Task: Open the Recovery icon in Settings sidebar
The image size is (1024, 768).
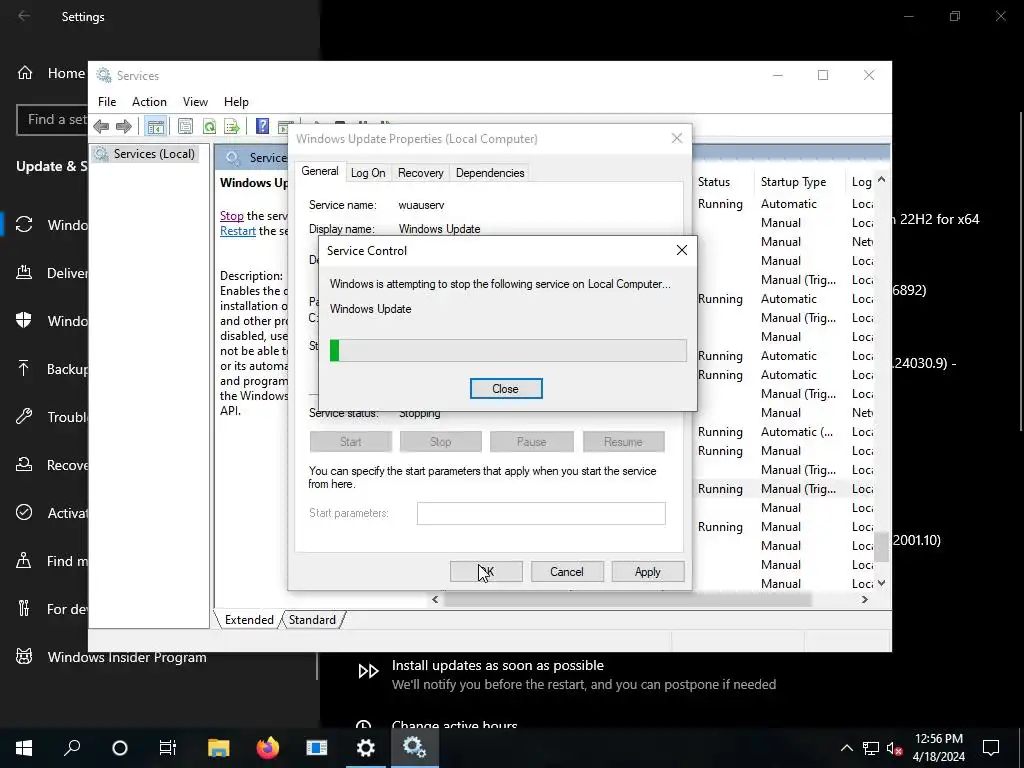Action: [x=24, y=464]
